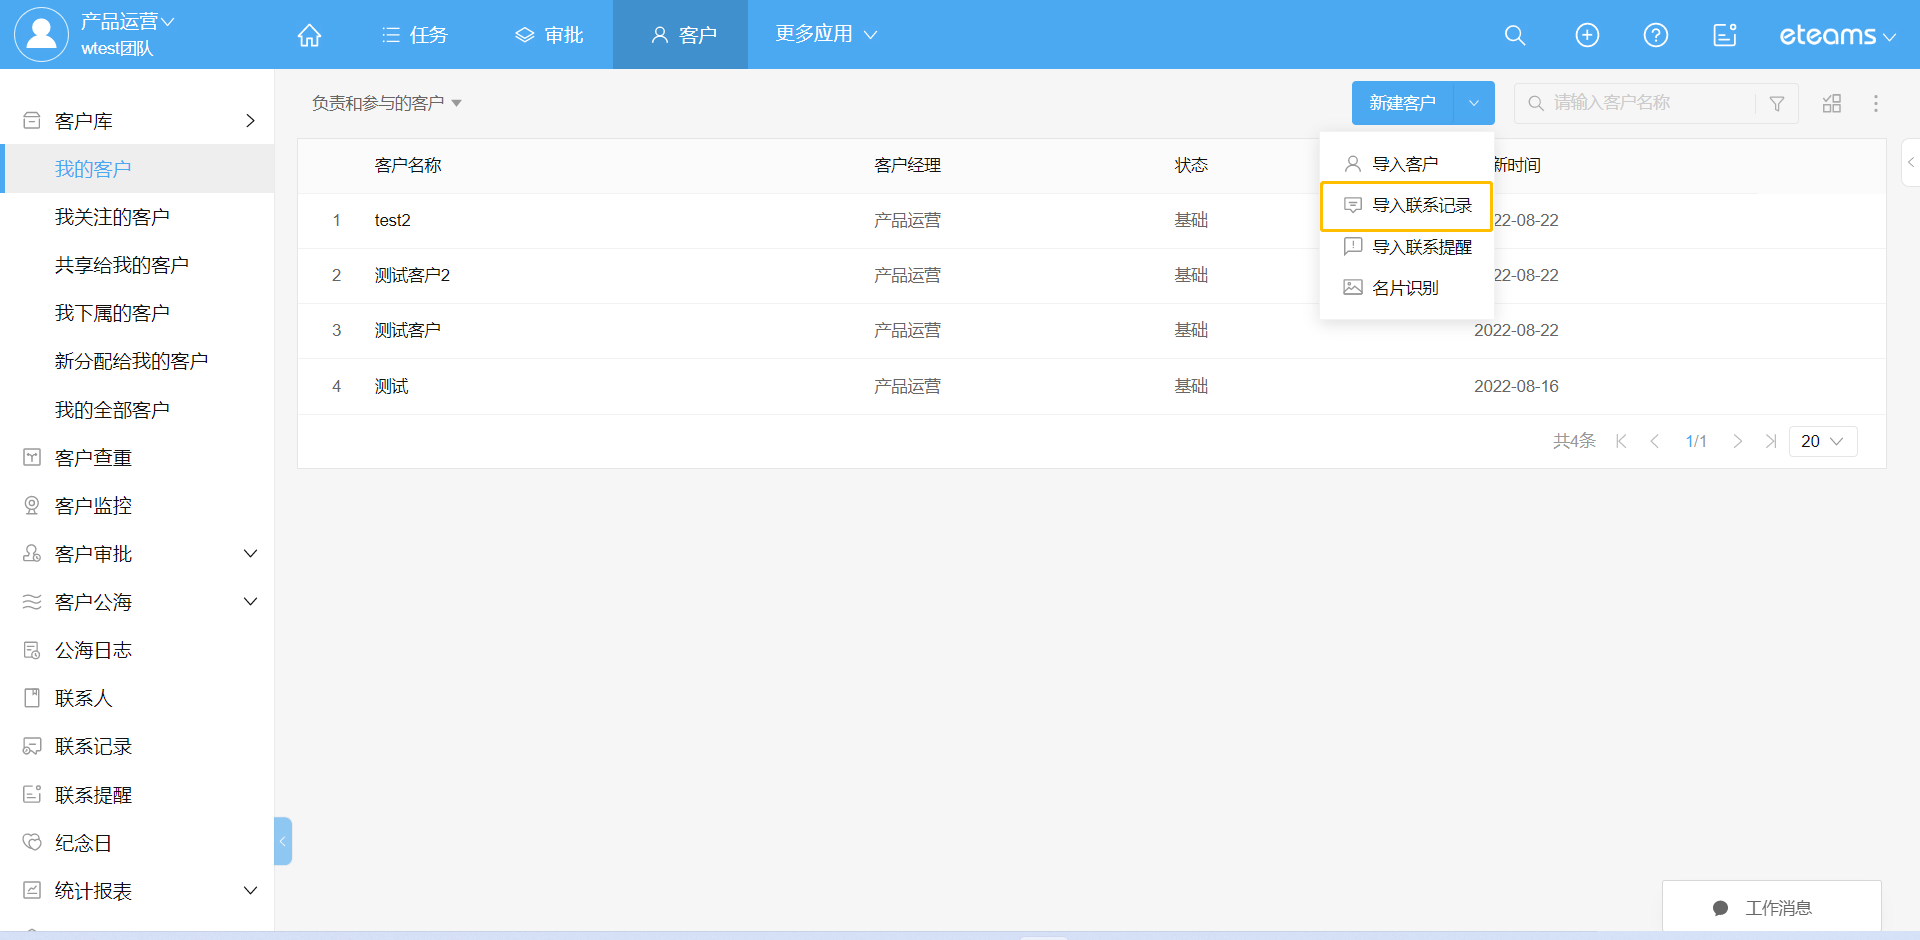Click the filter funnel icon
The width and height of the screenshot is (1920, 940).
tap(1776, 103)
